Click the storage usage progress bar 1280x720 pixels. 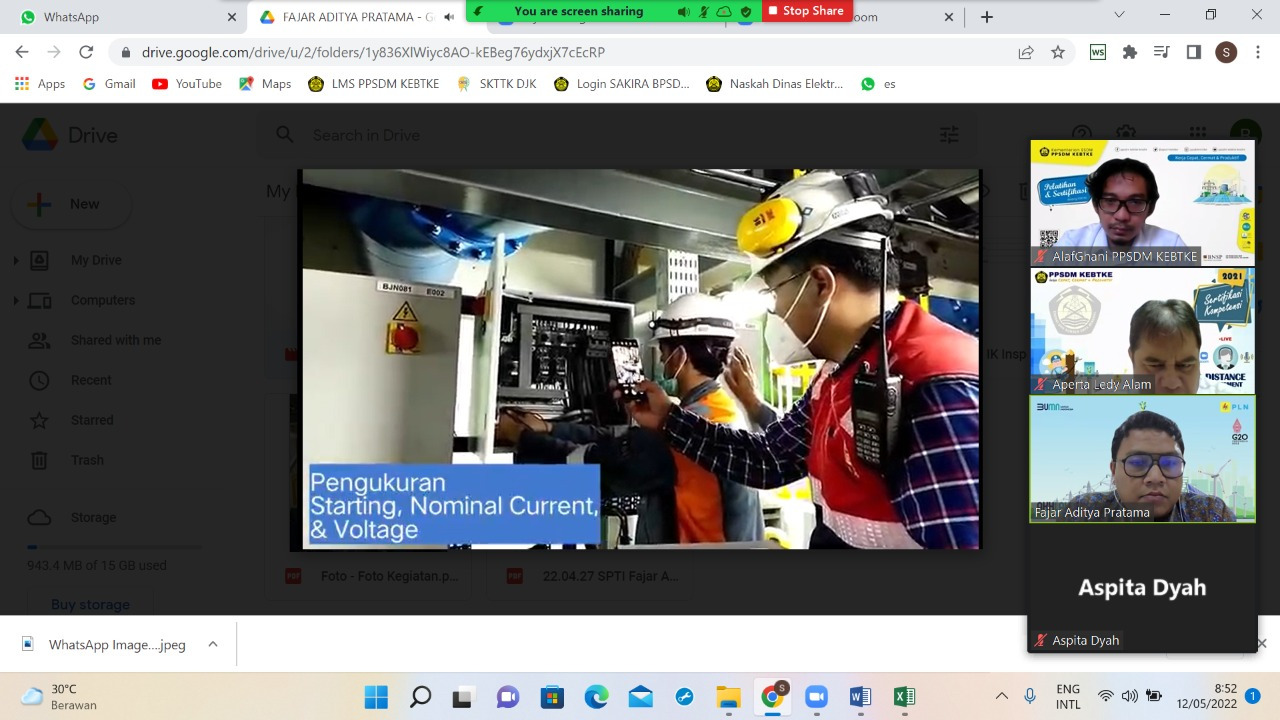point(113,547)
